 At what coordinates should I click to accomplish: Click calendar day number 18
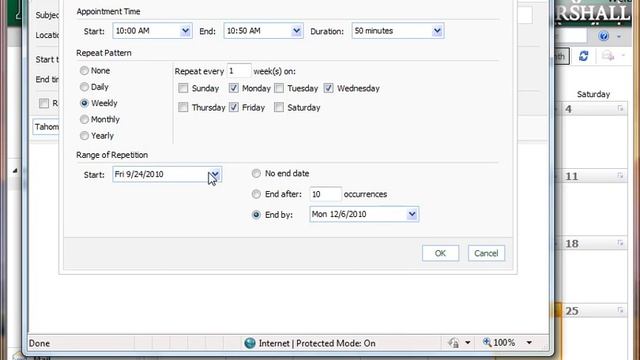572,244
